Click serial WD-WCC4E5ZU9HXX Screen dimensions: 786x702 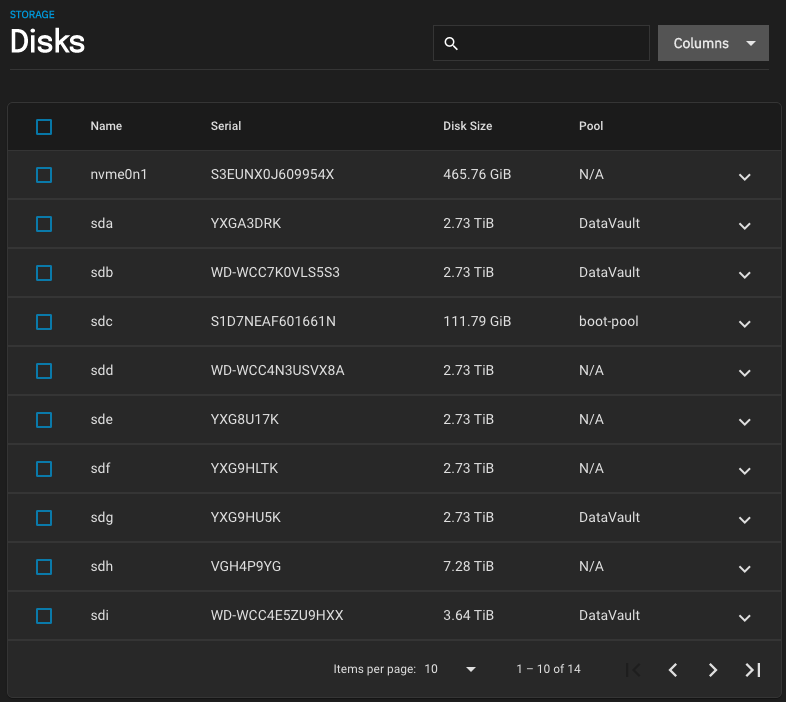277,615
